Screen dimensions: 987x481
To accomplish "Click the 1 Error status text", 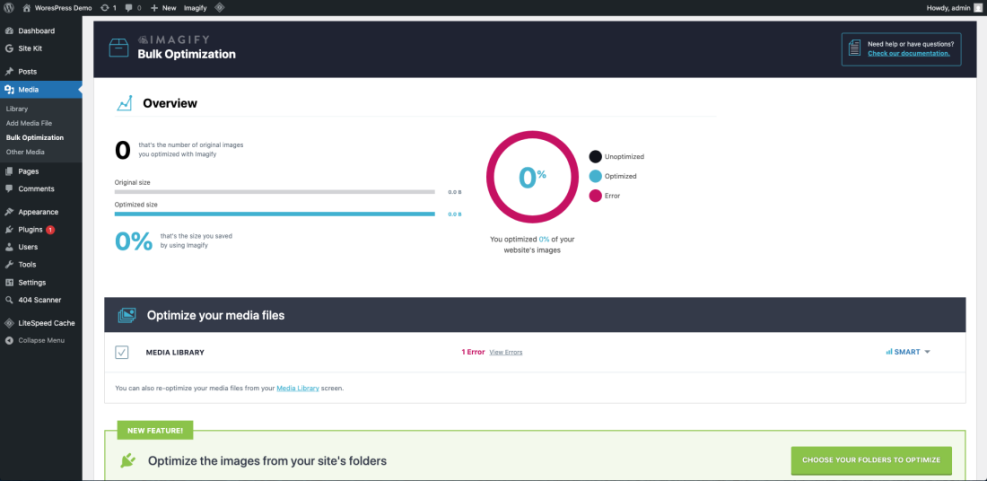I will [473, 353].
